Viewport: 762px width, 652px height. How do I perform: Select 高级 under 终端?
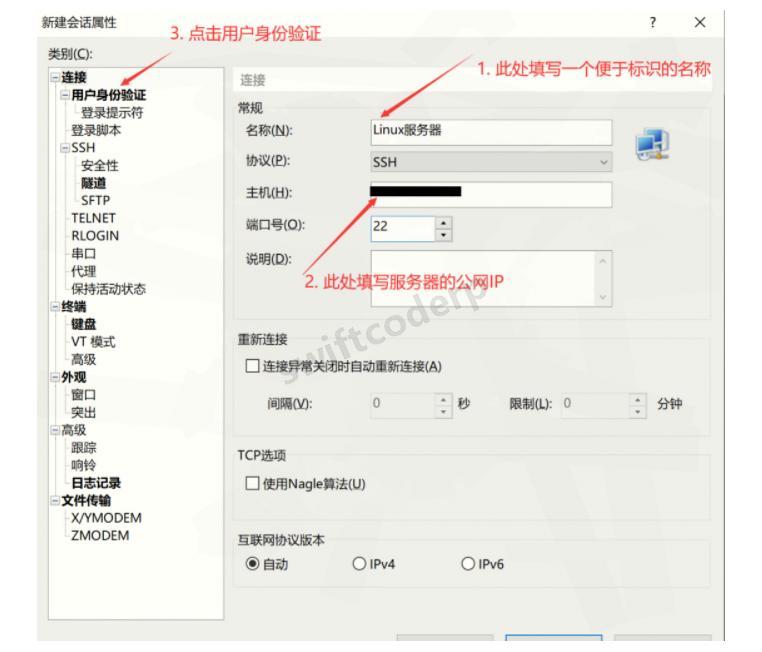point(83,360)
